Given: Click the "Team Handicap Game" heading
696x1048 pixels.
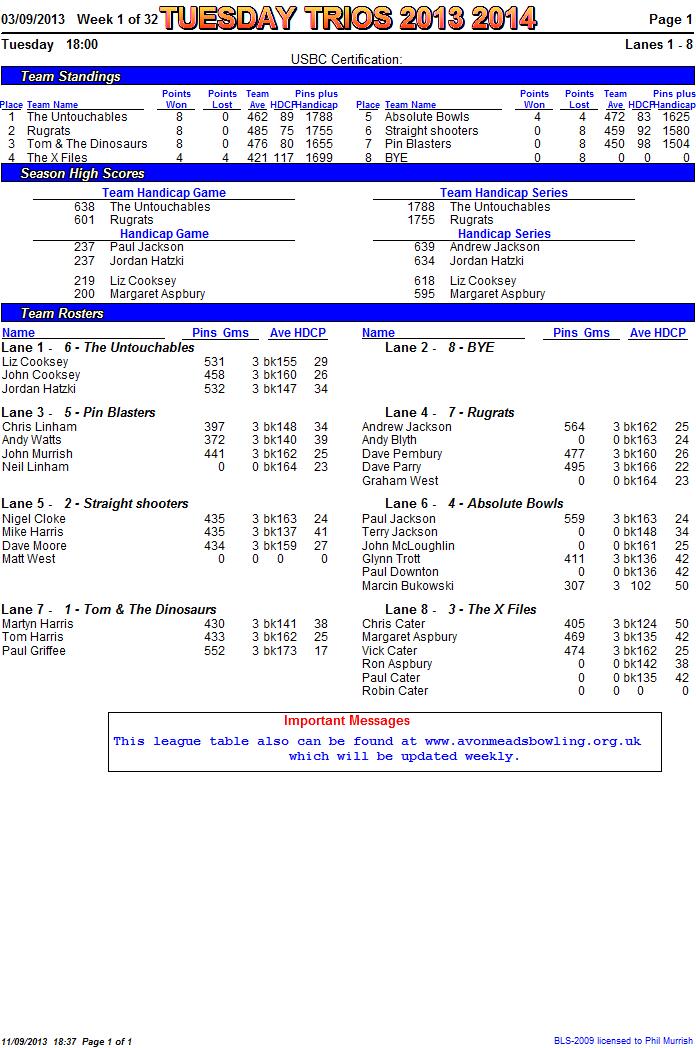Looking at the screenshot, I should [164, 192].
